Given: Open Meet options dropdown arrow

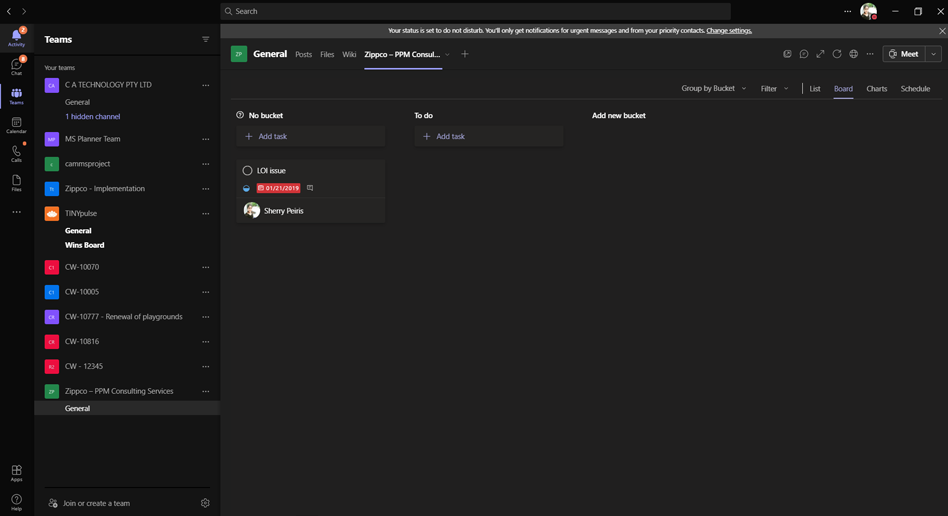Looking at the screenshot, I should (933, 54).
